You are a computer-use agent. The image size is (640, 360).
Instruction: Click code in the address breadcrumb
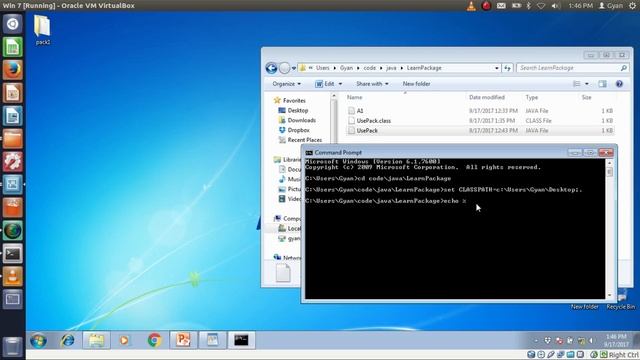(369, 68)
